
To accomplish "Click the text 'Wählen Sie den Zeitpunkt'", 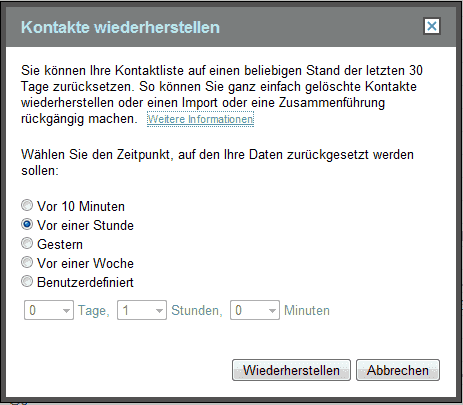I will (x=97, y=155).
